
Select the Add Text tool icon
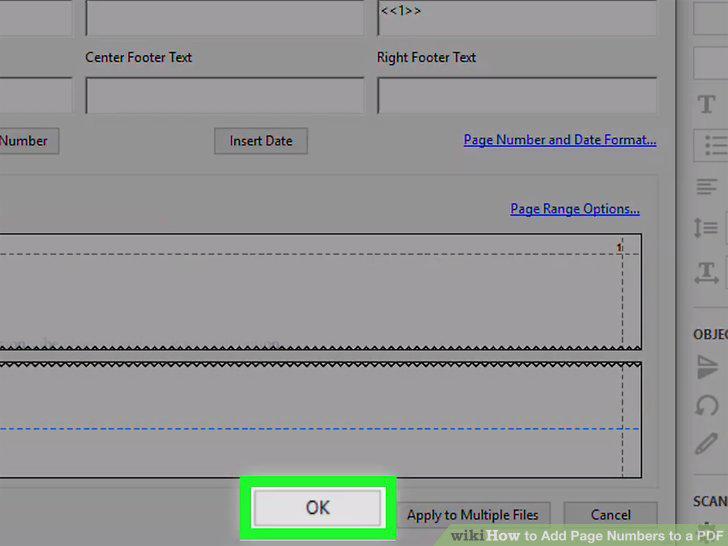click(706, 104)
